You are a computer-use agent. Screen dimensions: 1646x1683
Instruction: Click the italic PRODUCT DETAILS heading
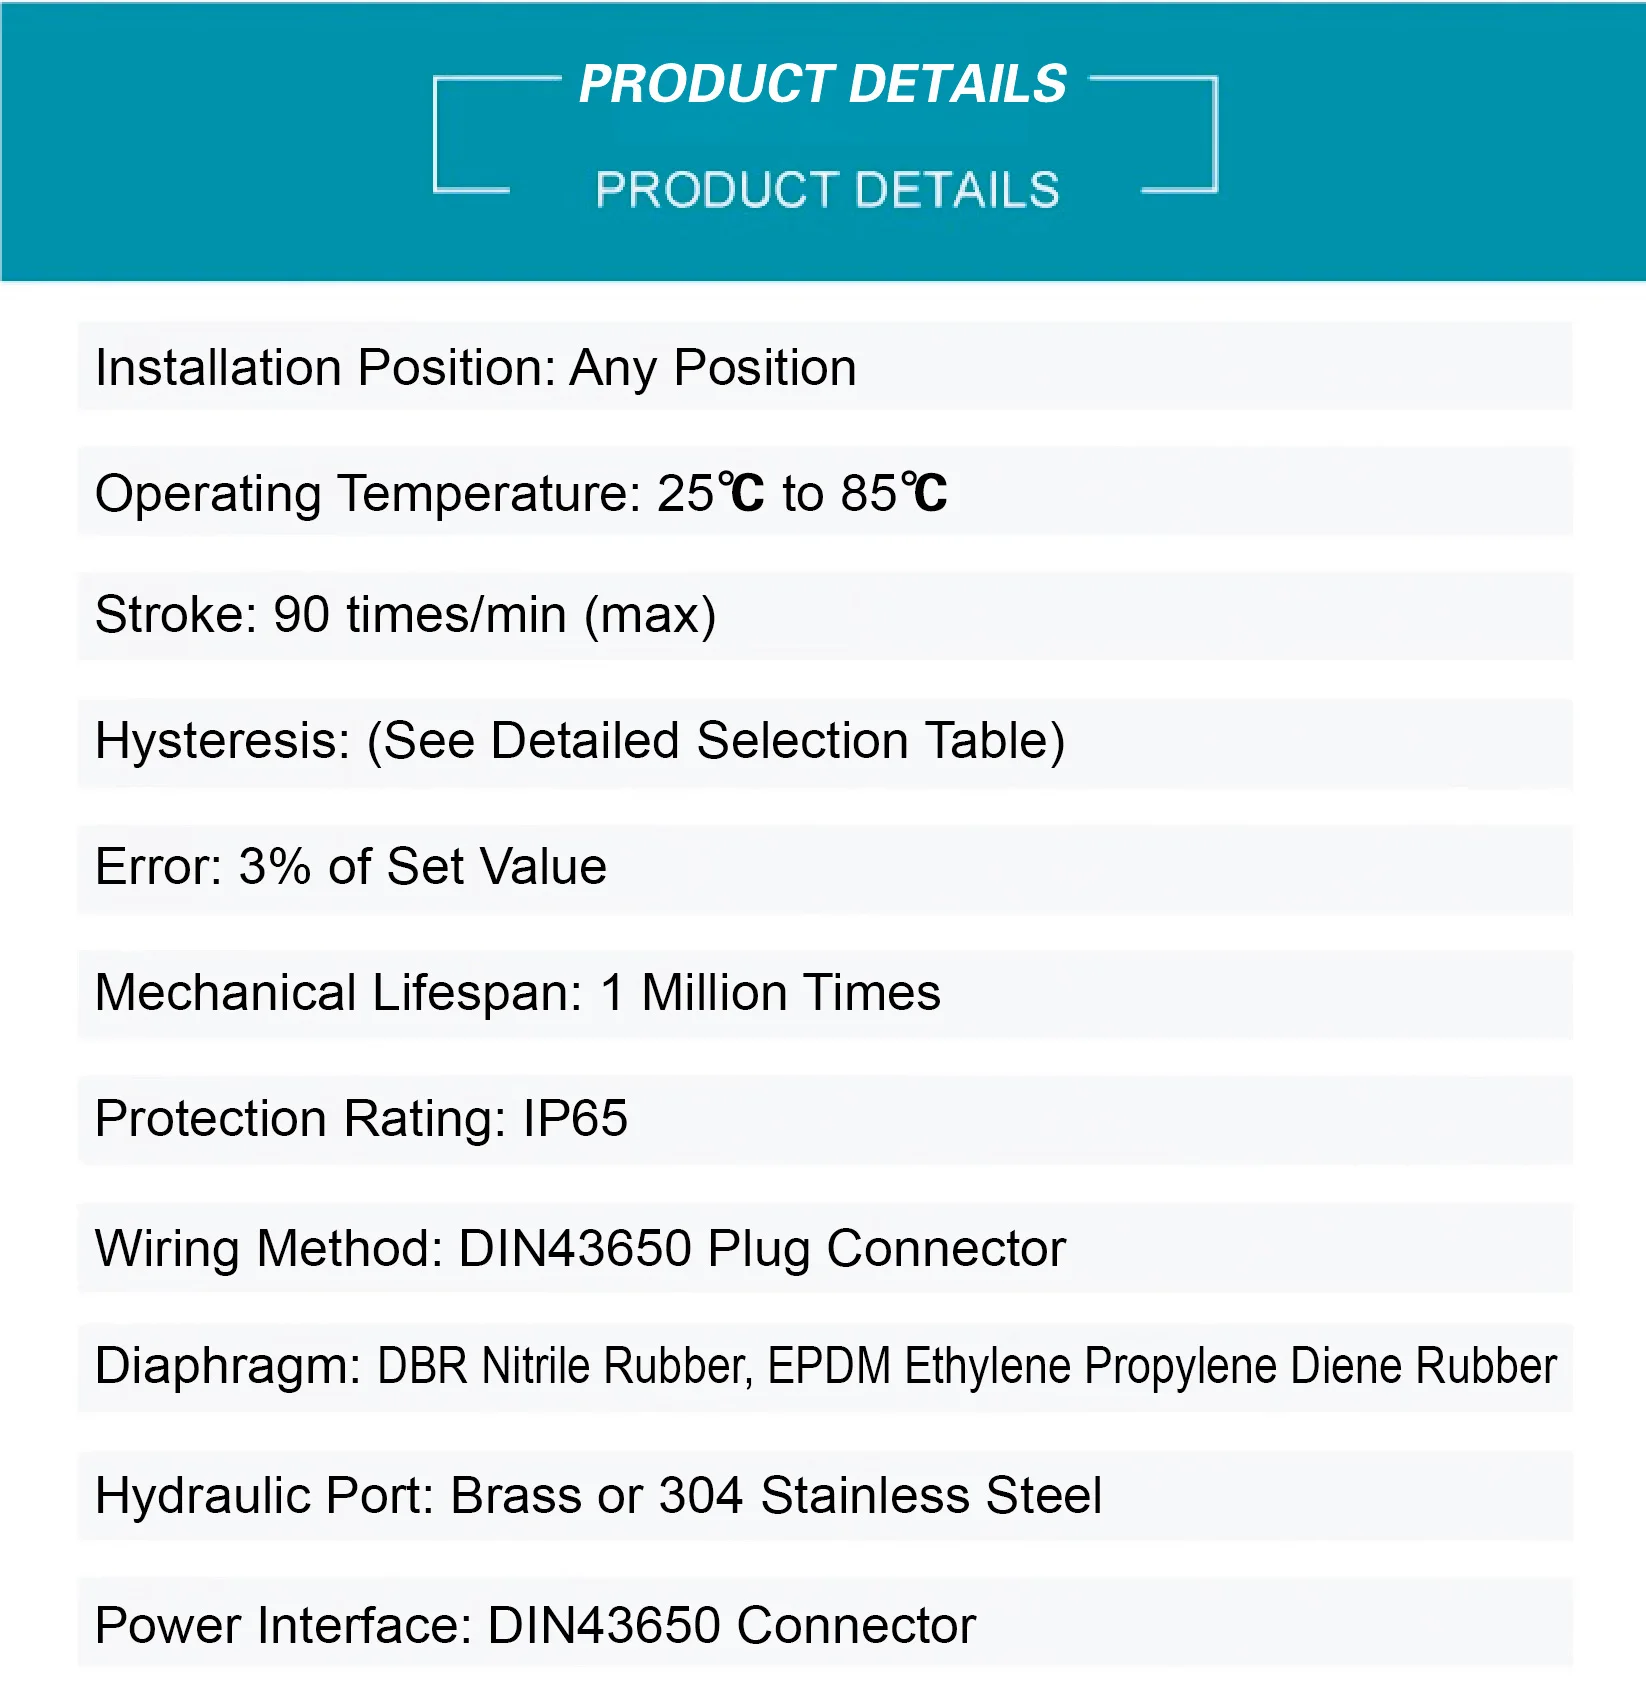tap(823, 84)
